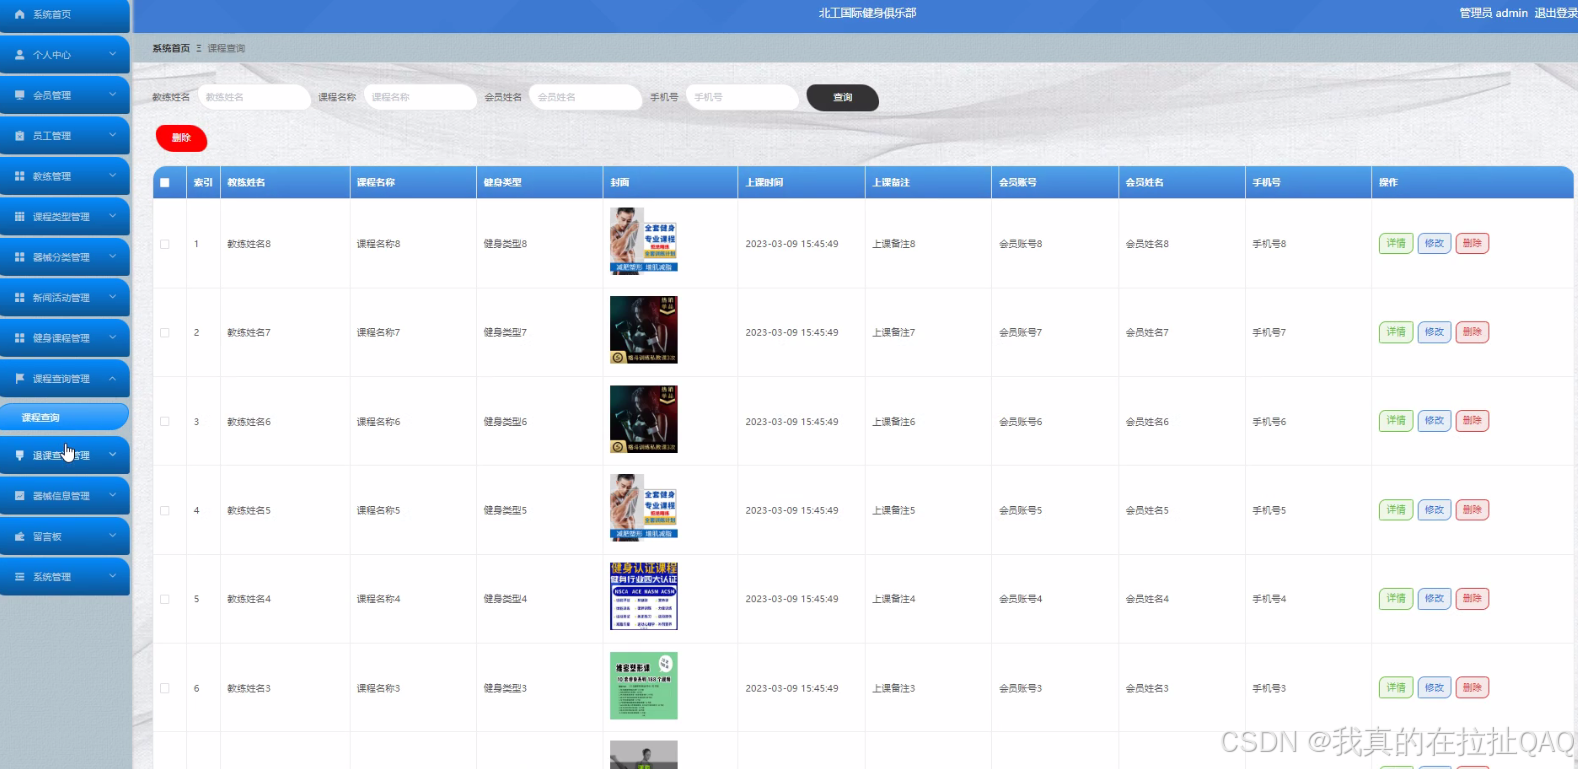1578x769 pixels.
Task: Check the row checkbox for 教练姓名7
Action: point(165,333)
